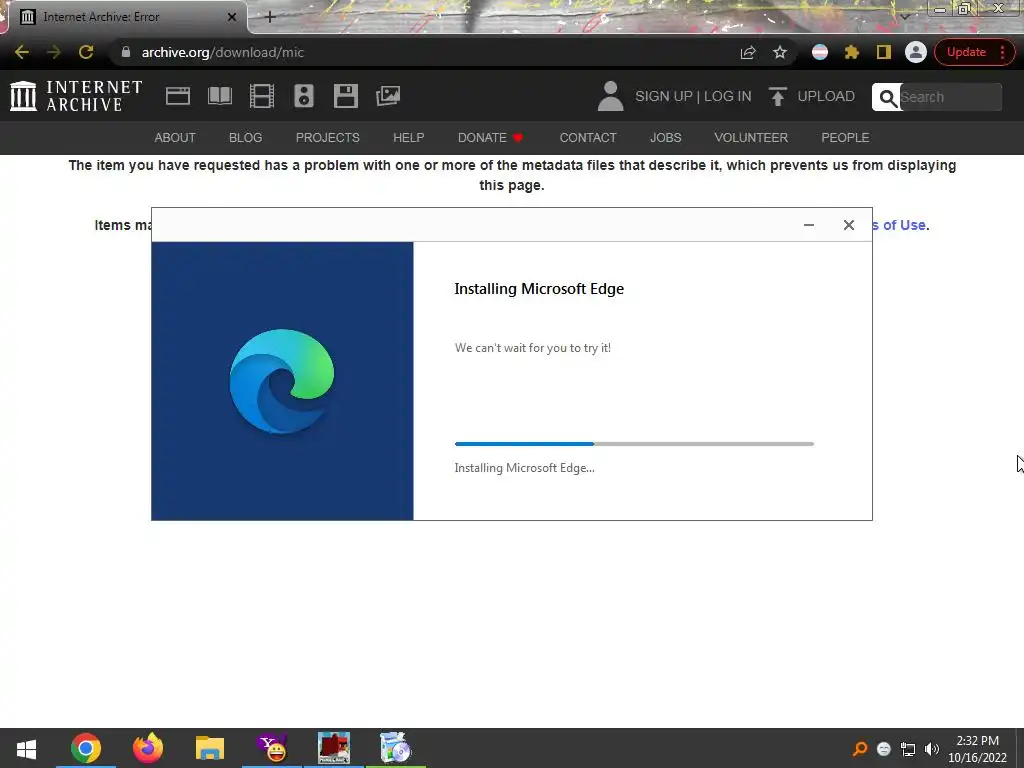Viewport: 1024px width, 768px height.
Task: Open the HELP menu item
Action: (409, 138)
